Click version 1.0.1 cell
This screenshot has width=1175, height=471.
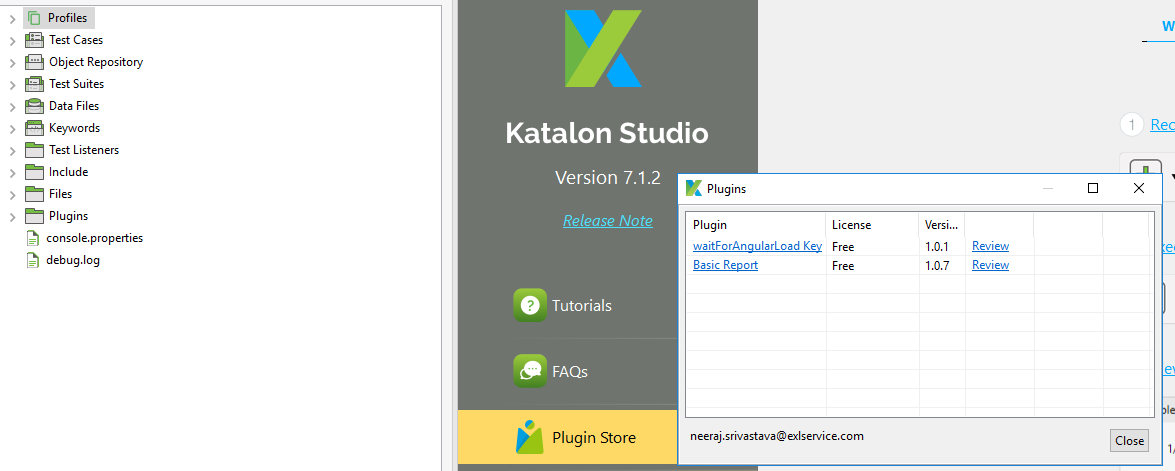[937, 246]
